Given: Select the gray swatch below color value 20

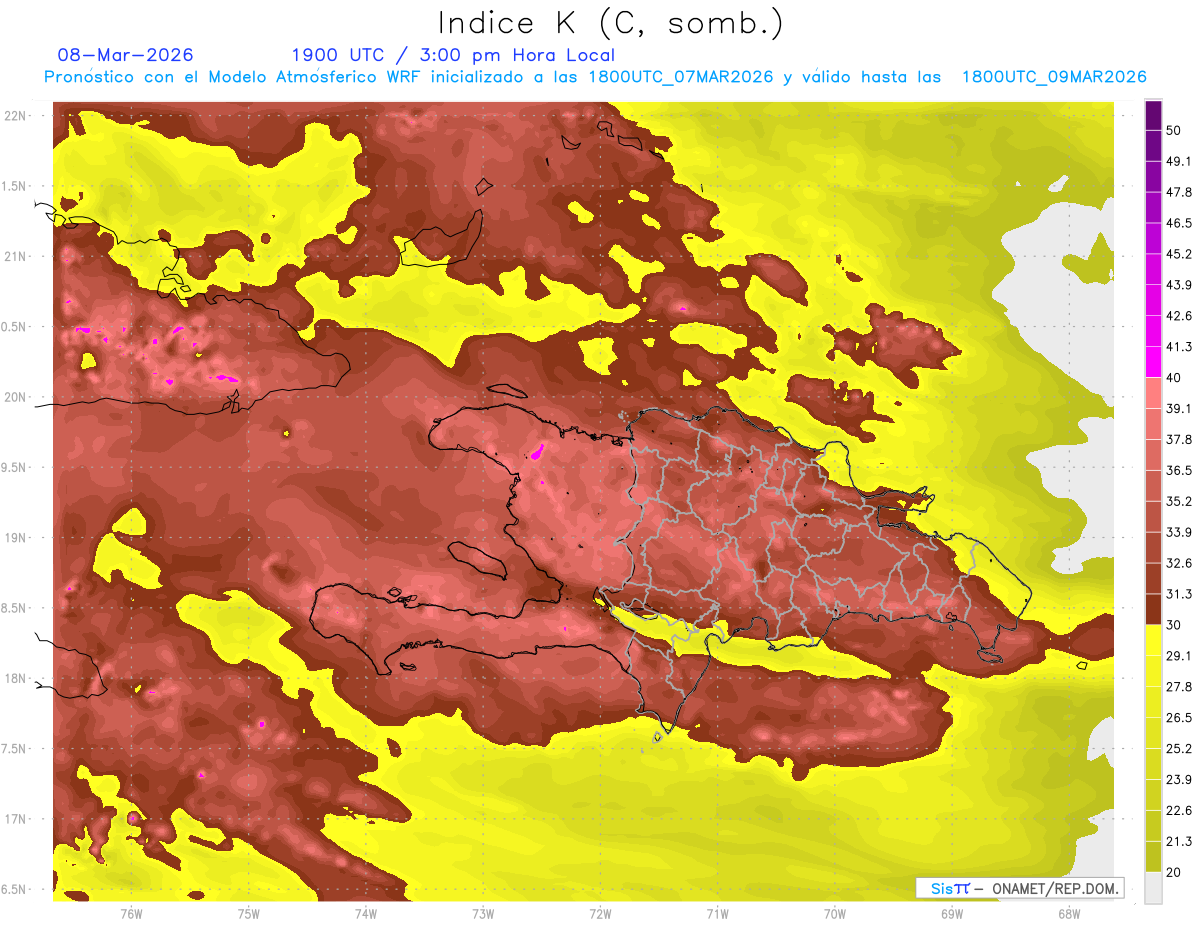Looking at the screenshot, I should pos(1153,888).
